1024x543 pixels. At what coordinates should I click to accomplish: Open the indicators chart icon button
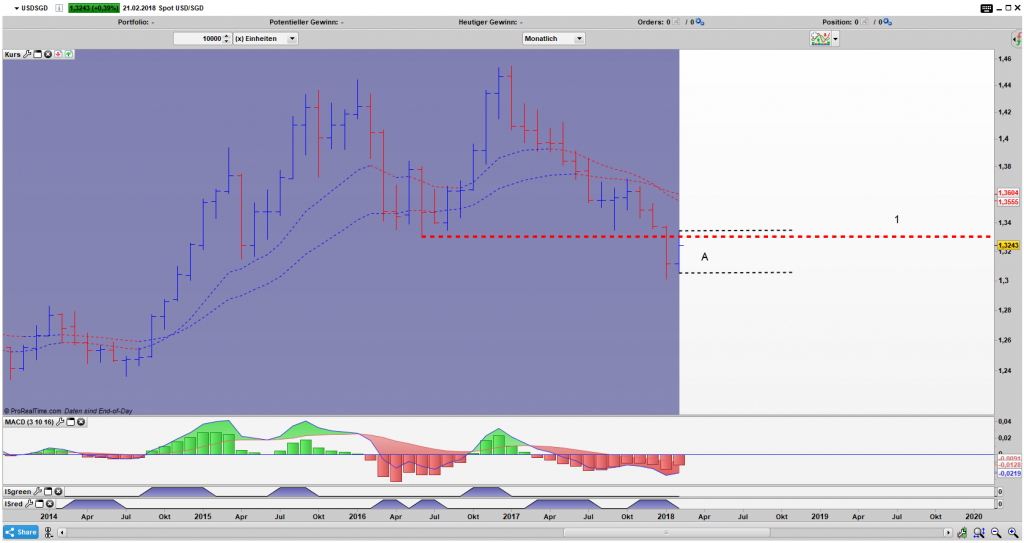point(820,39)
